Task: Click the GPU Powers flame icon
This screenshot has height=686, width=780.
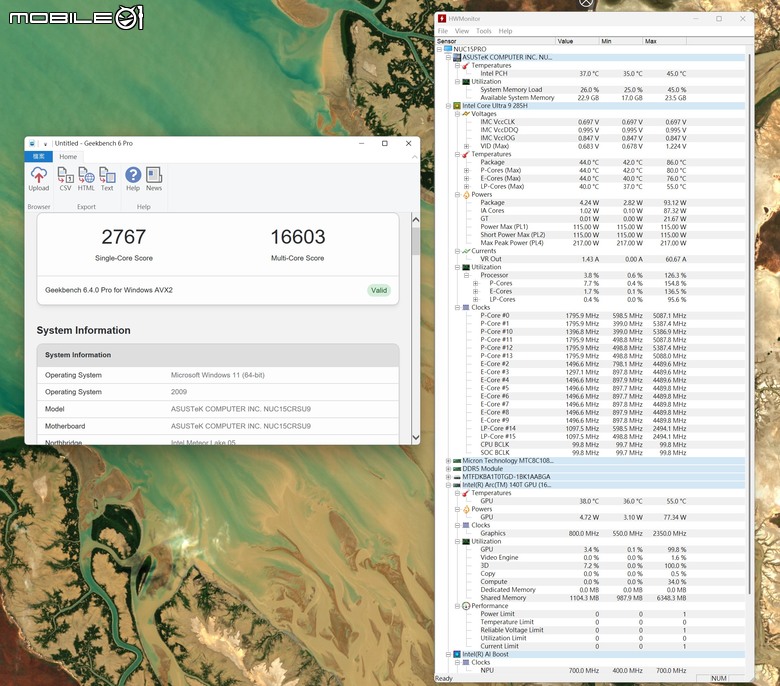Action: [x=466, y=509]
